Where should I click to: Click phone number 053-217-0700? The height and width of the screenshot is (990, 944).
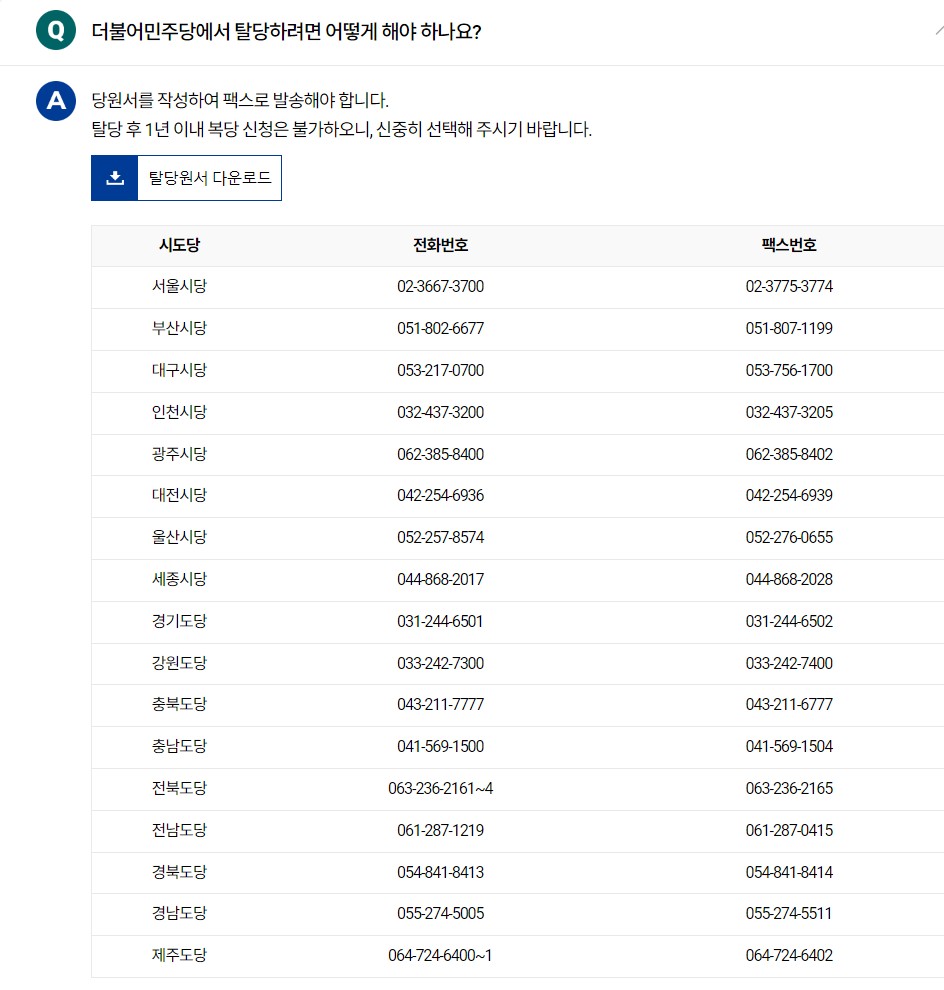pyautogui.click(x=440, y=370)
